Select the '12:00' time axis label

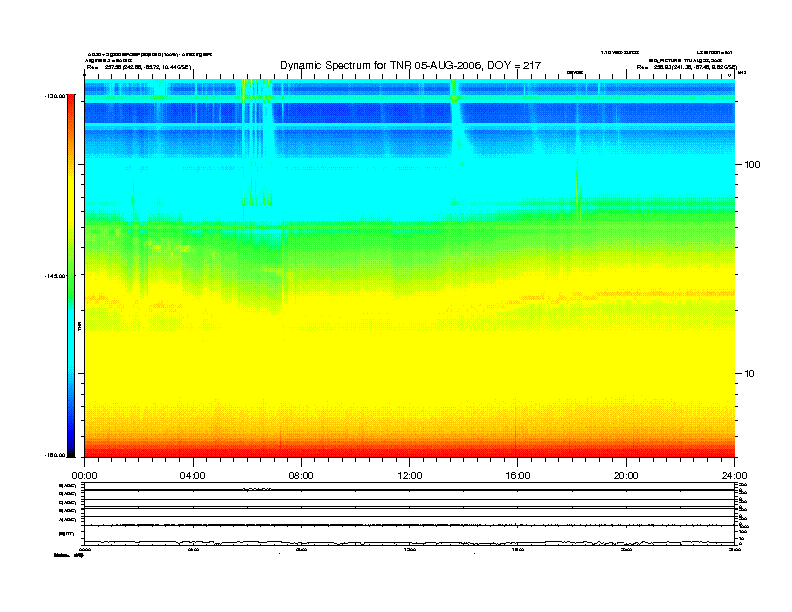pos(410,476)
